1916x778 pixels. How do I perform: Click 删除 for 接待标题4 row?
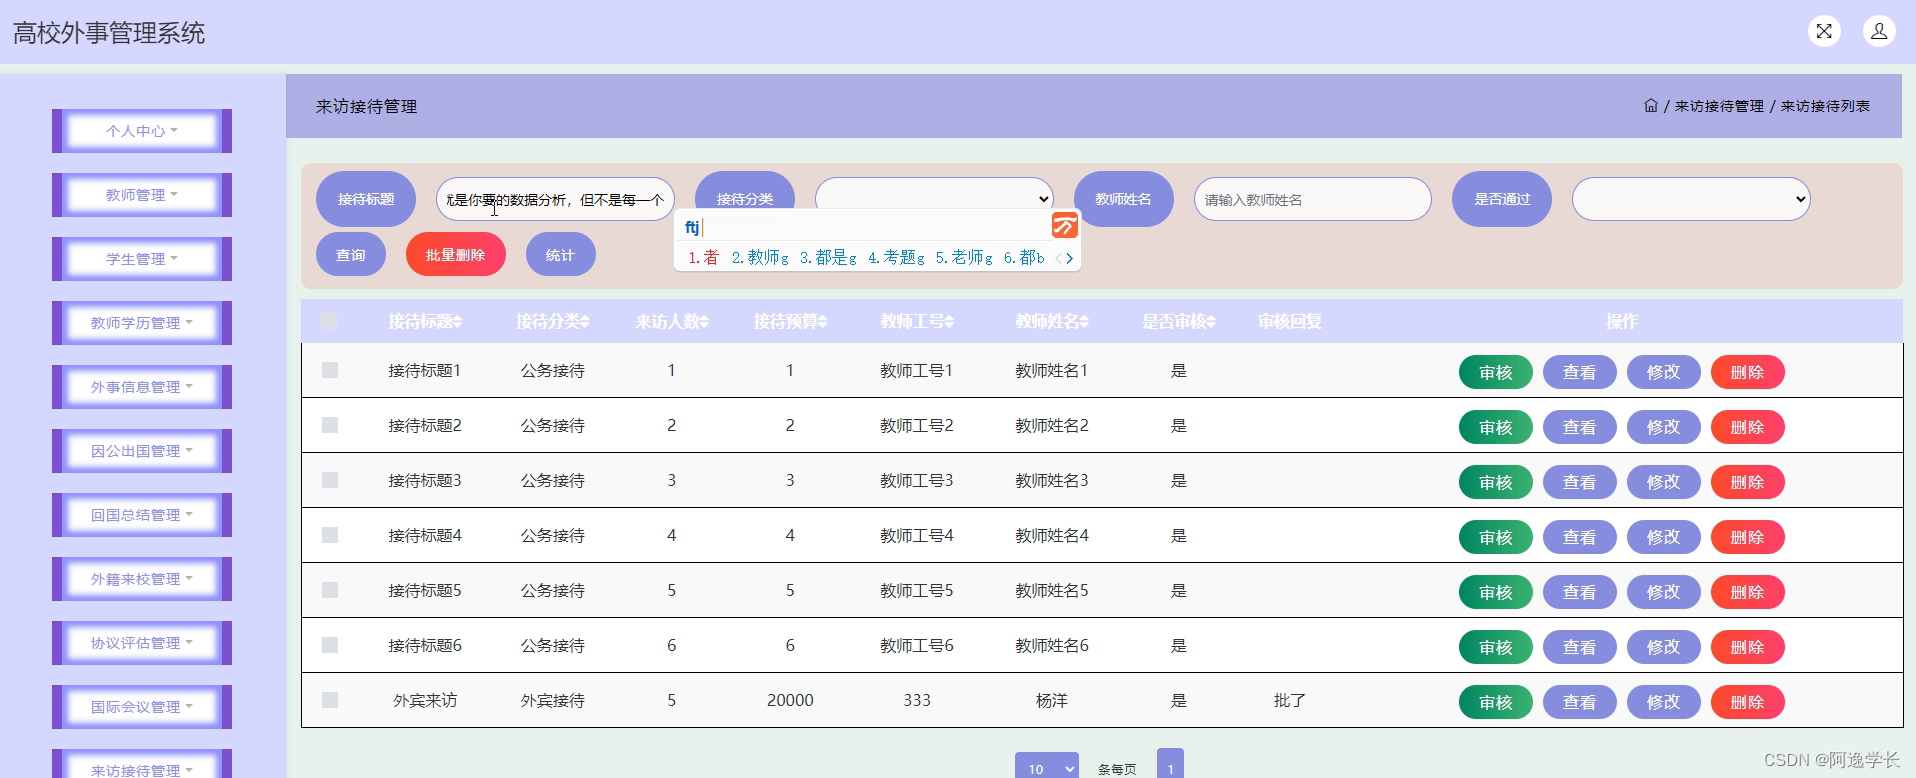tap(1748, 537)
